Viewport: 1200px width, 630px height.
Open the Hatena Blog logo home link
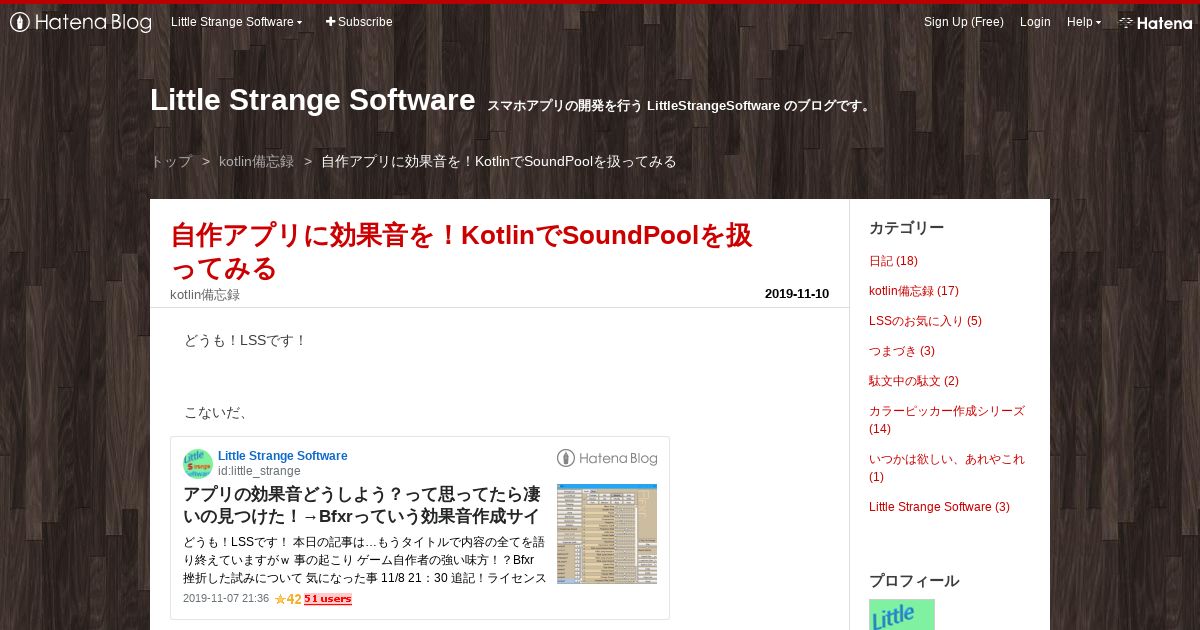81,22
